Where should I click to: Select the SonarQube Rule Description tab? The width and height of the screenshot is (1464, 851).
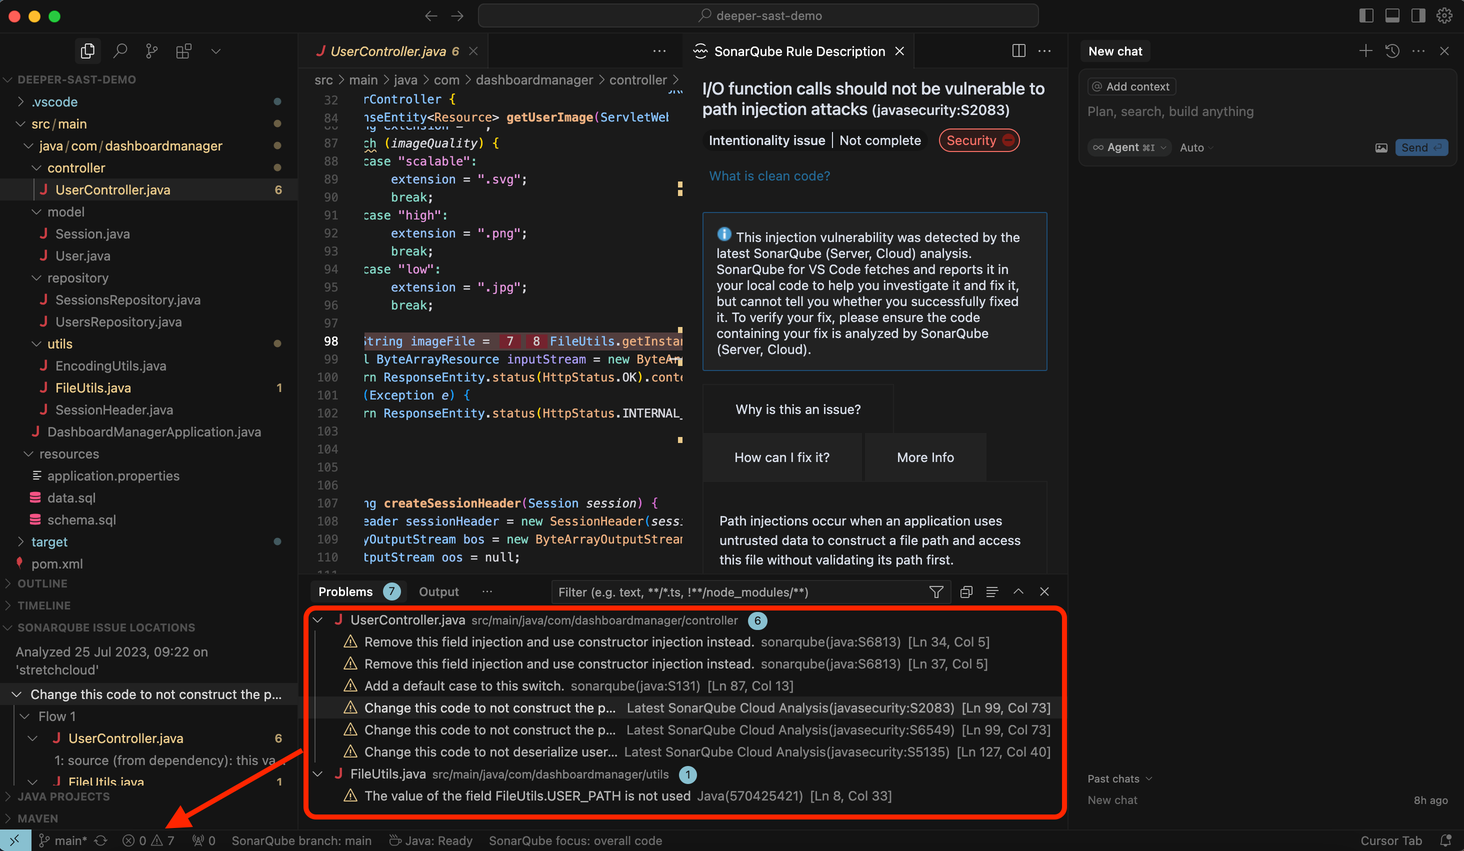coord(795,50)
